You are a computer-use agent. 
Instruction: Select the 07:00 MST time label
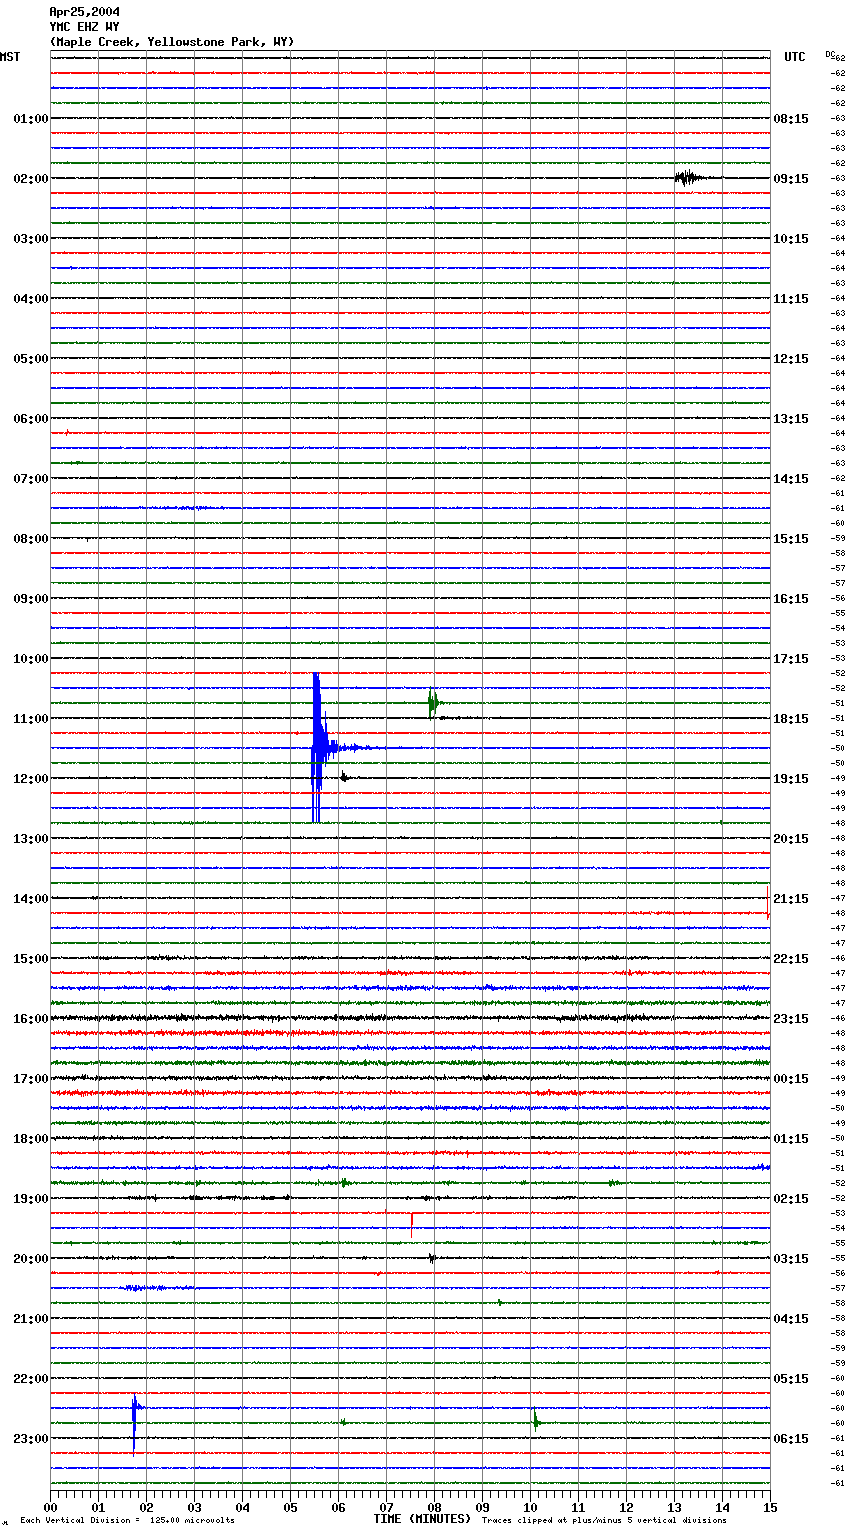pos(31,479)
